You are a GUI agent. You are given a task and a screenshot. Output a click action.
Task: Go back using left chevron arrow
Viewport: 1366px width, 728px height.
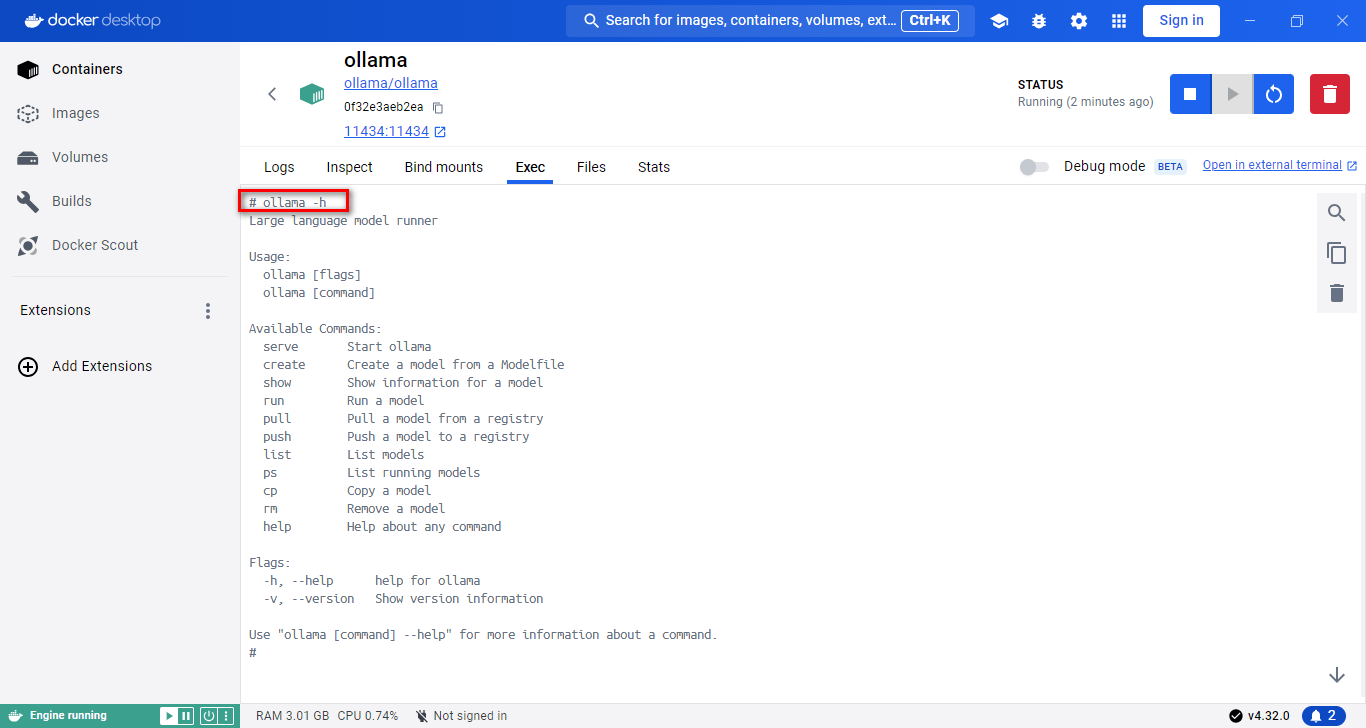272,94
